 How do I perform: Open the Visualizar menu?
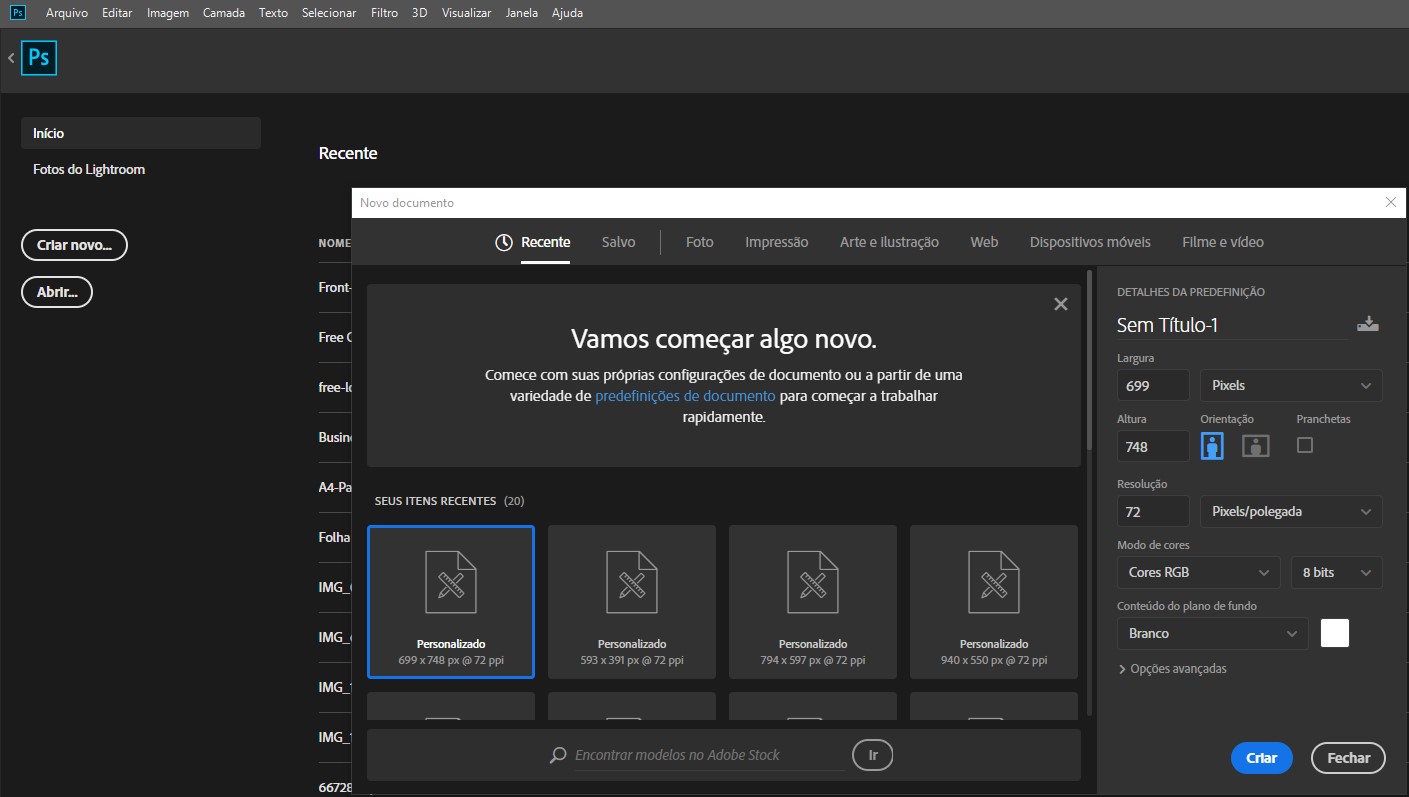tap(466, 13)
